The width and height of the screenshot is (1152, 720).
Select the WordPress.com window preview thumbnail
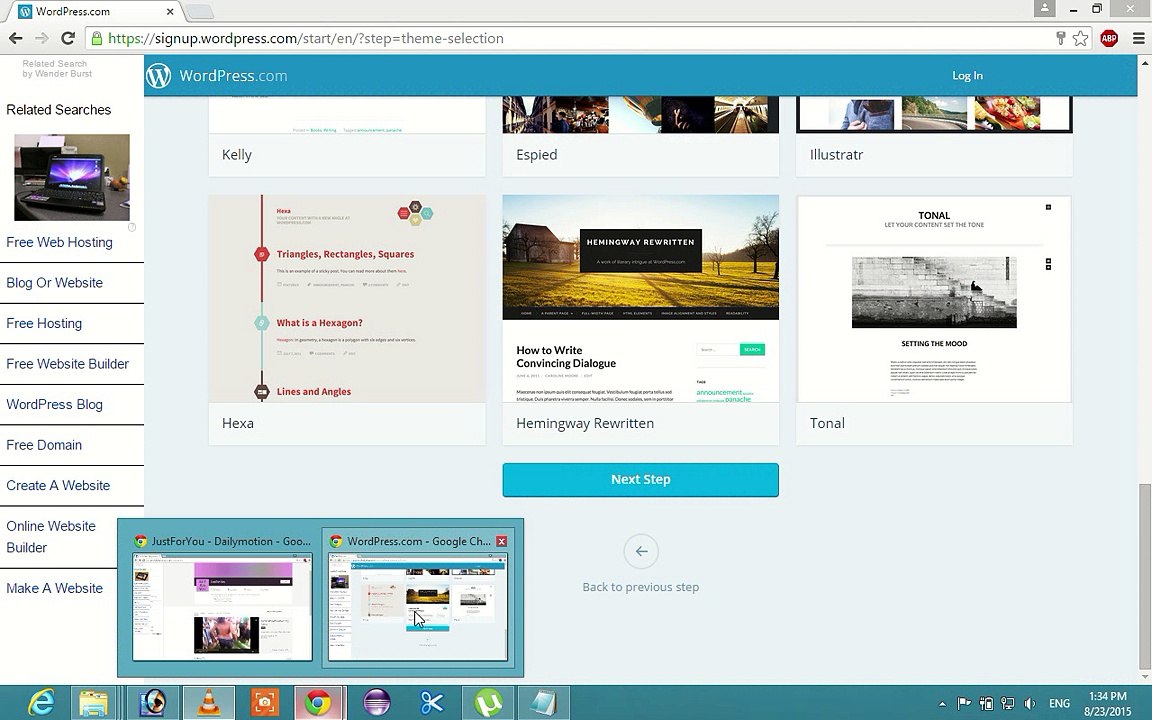pyautogui.click(x=417, y=599)
